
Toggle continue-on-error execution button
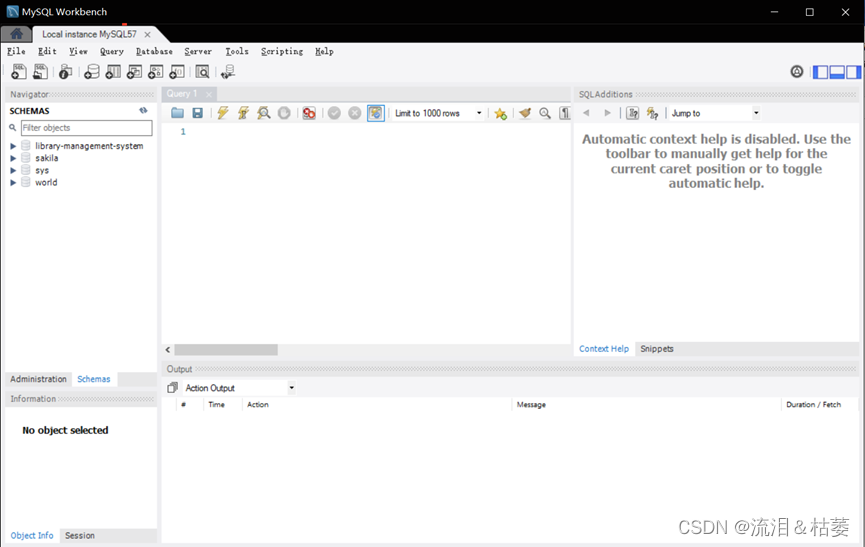click(x=309, y=113)
